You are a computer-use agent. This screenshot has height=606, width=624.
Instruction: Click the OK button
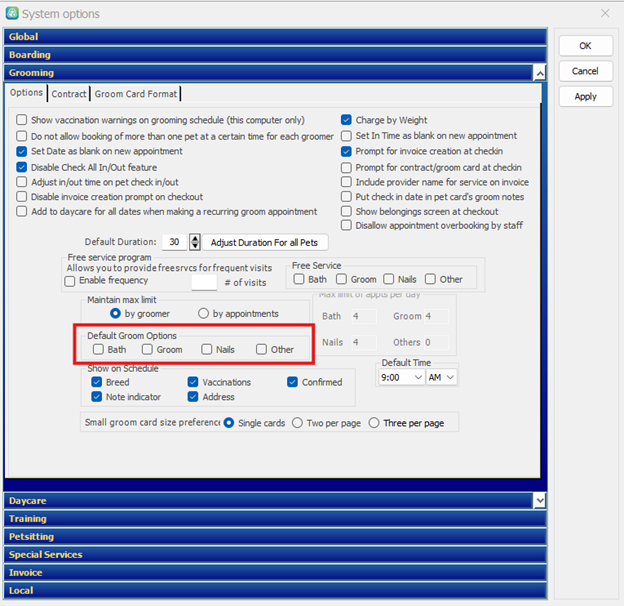[x=585, y=46]
